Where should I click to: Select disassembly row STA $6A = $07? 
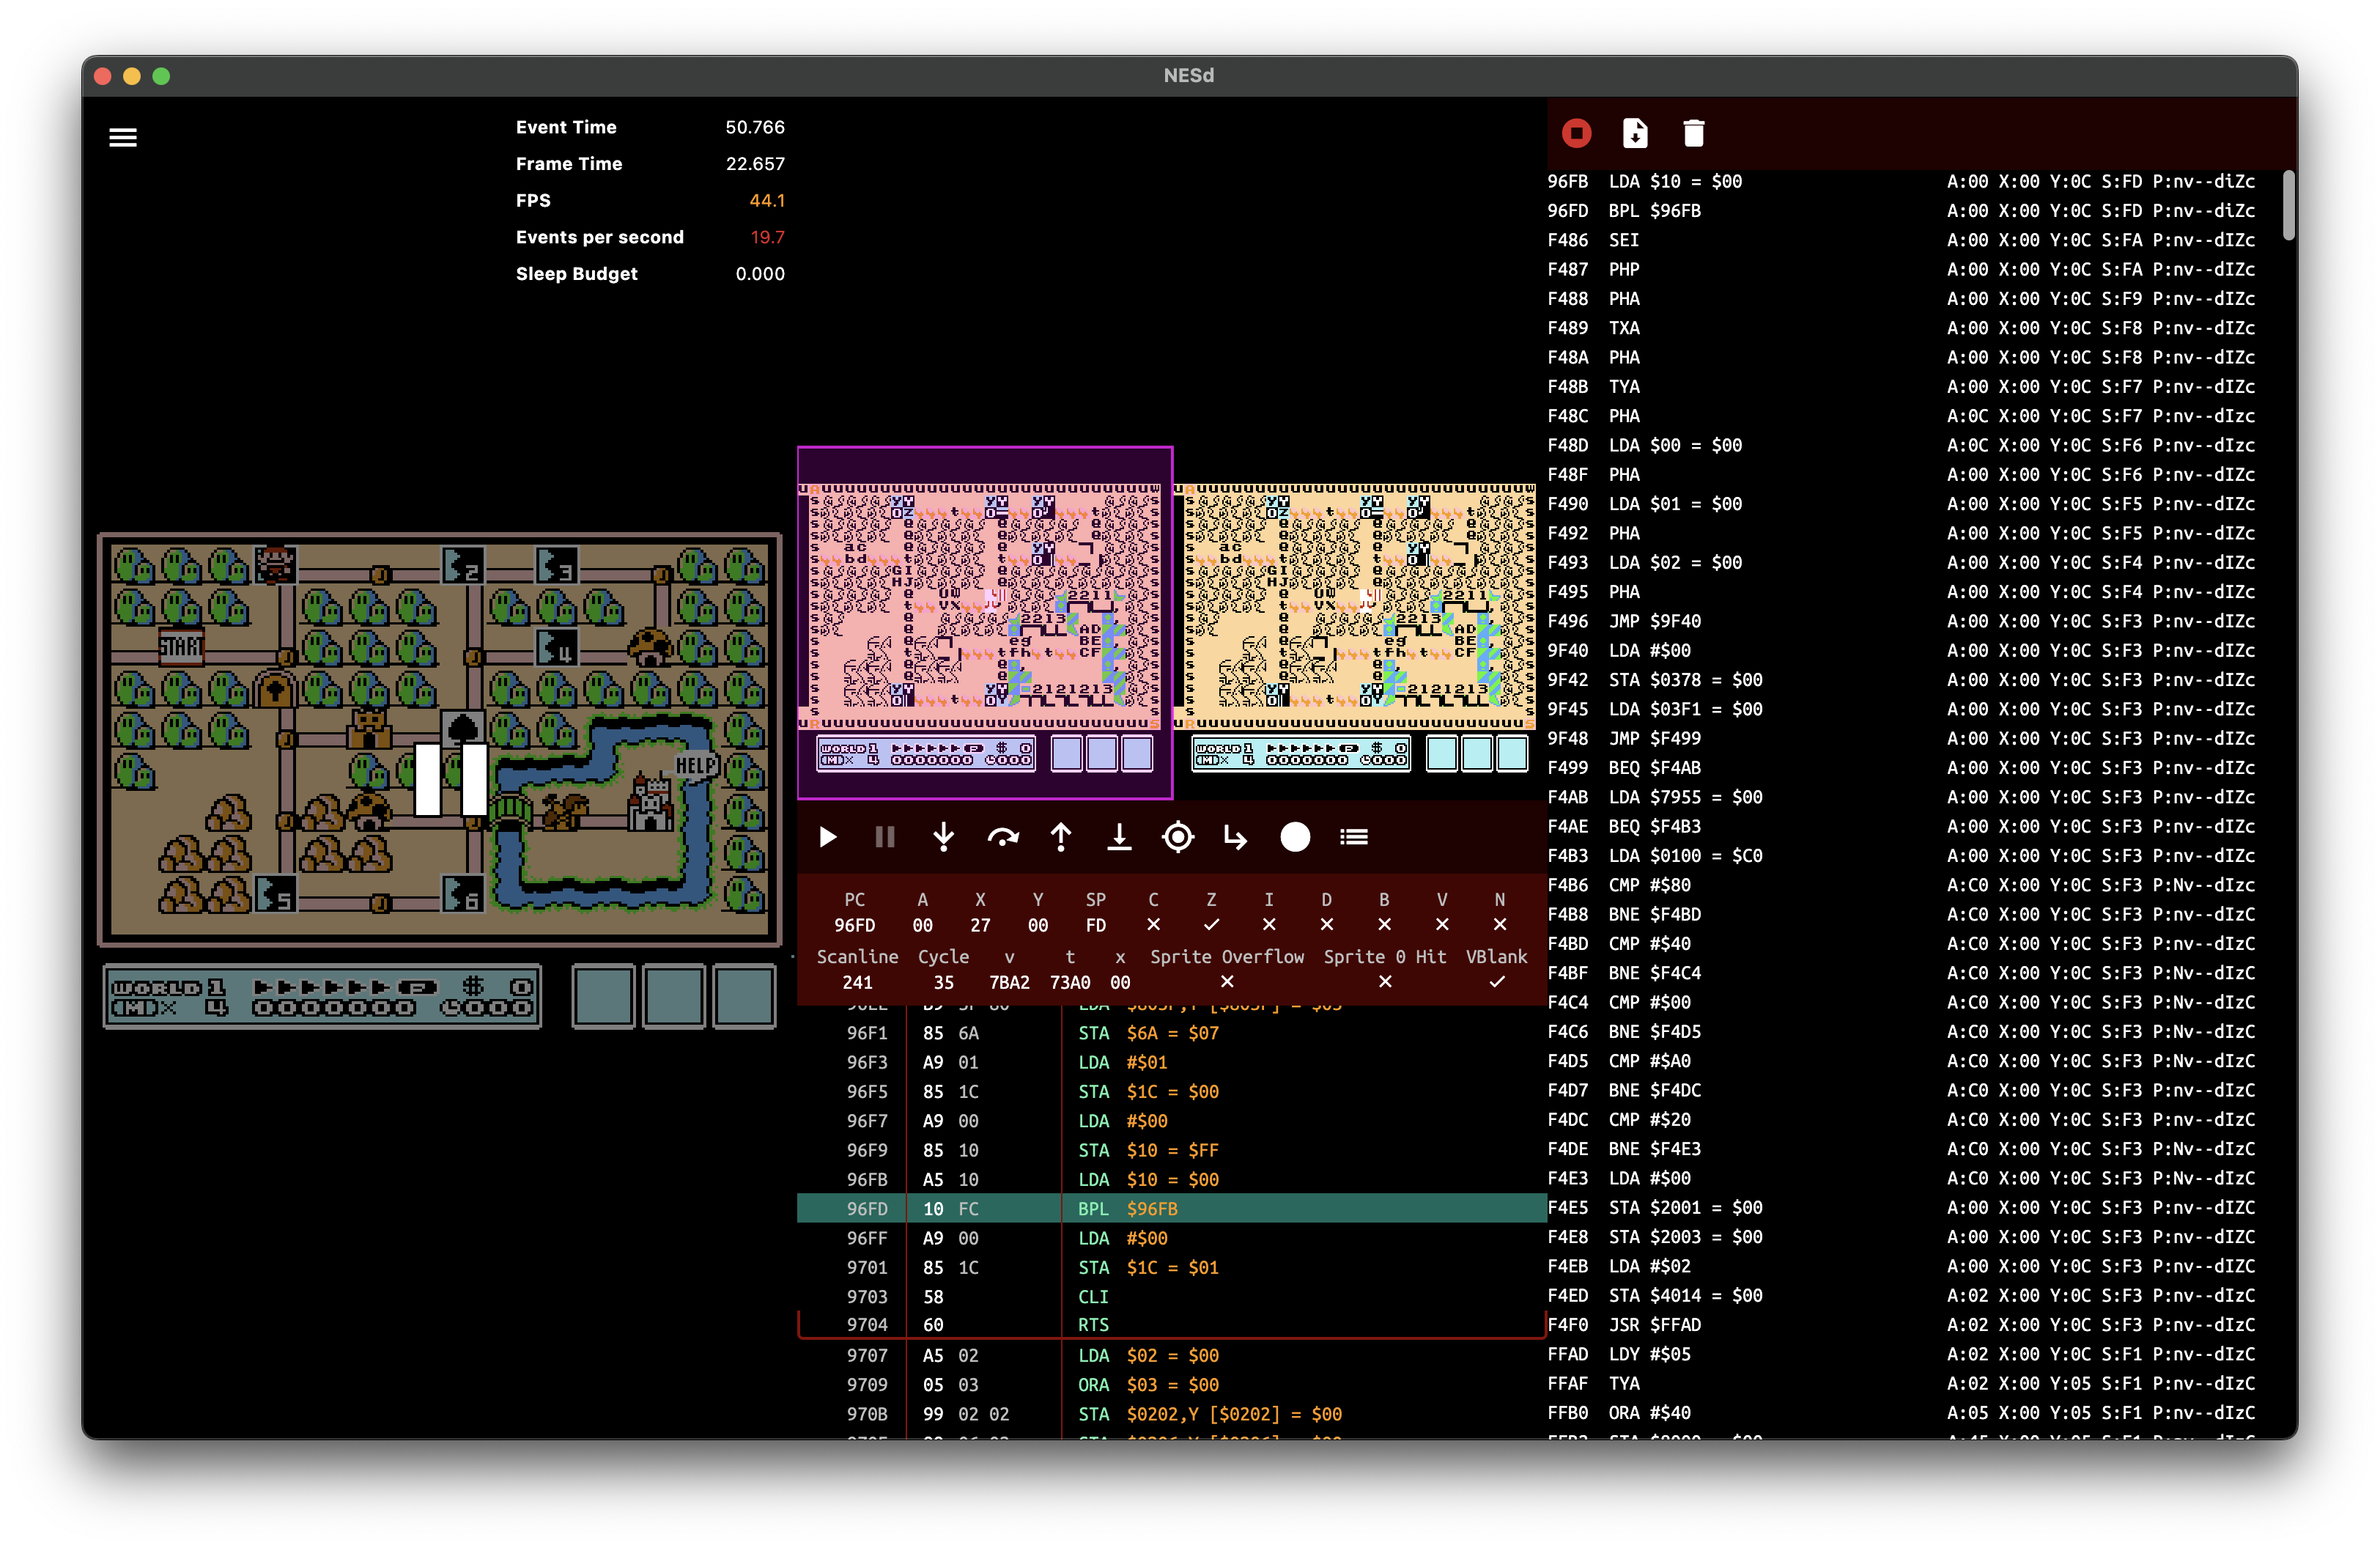1172,1033
